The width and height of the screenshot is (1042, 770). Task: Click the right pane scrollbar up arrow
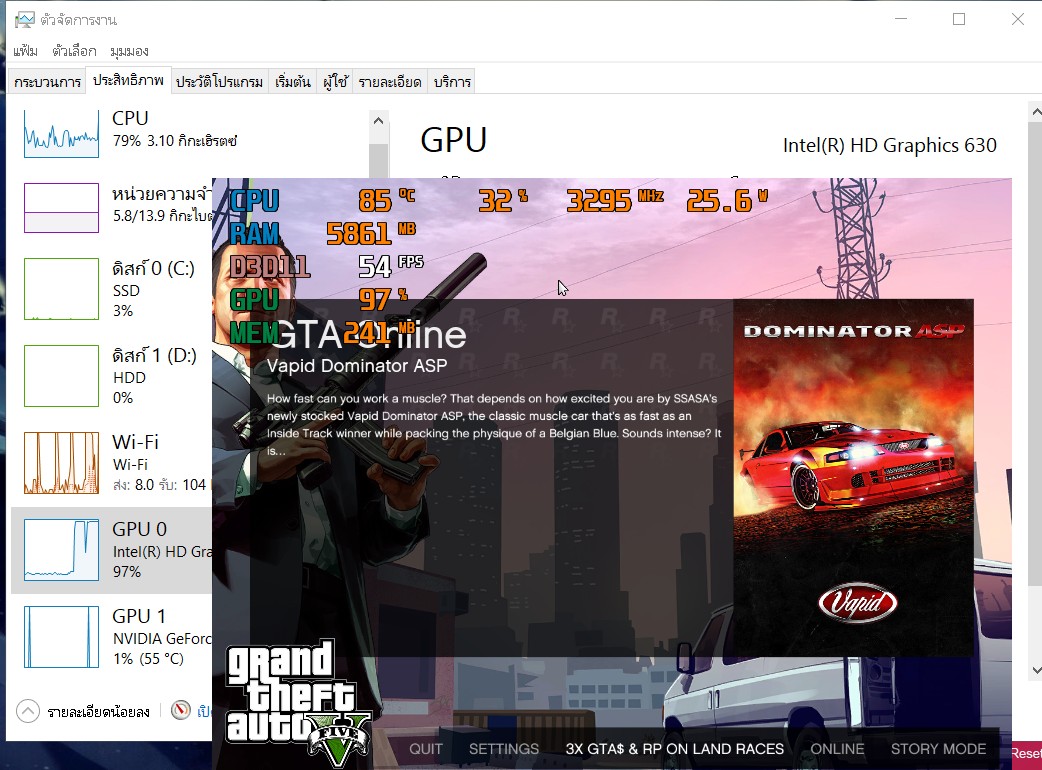coord(1035,113)
